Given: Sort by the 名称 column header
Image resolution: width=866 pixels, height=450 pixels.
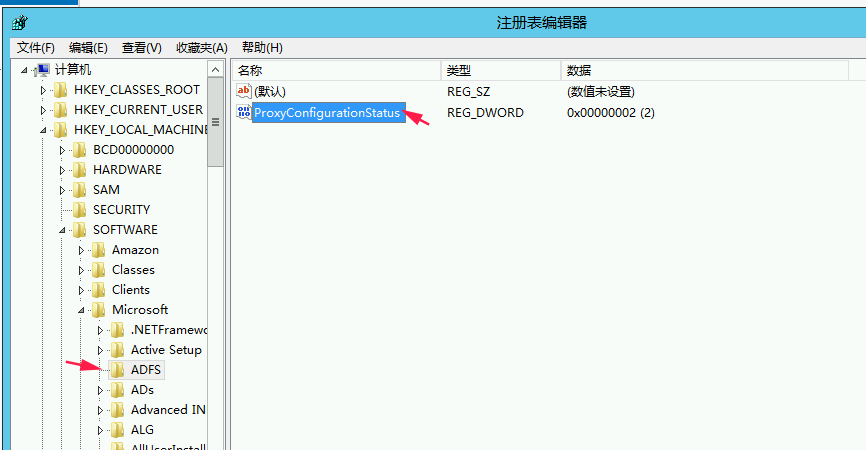Looking at the screenshot, I should click(x=337, y=71).
